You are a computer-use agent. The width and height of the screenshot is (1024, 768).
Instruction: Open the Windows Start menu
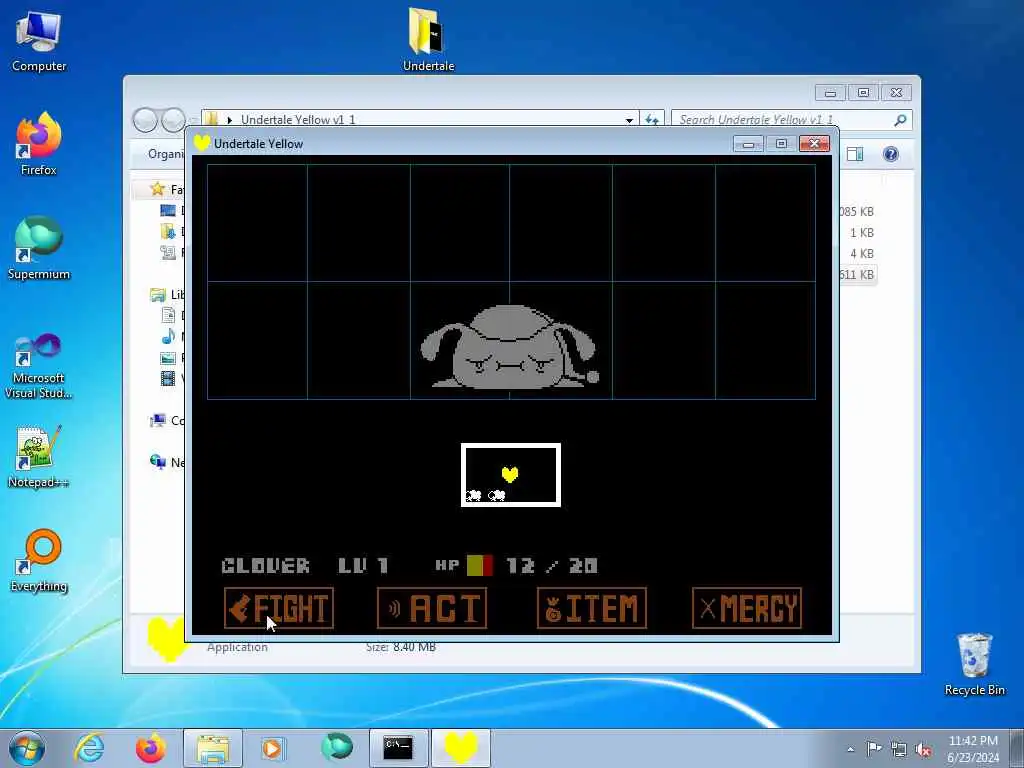click(27, 748)
